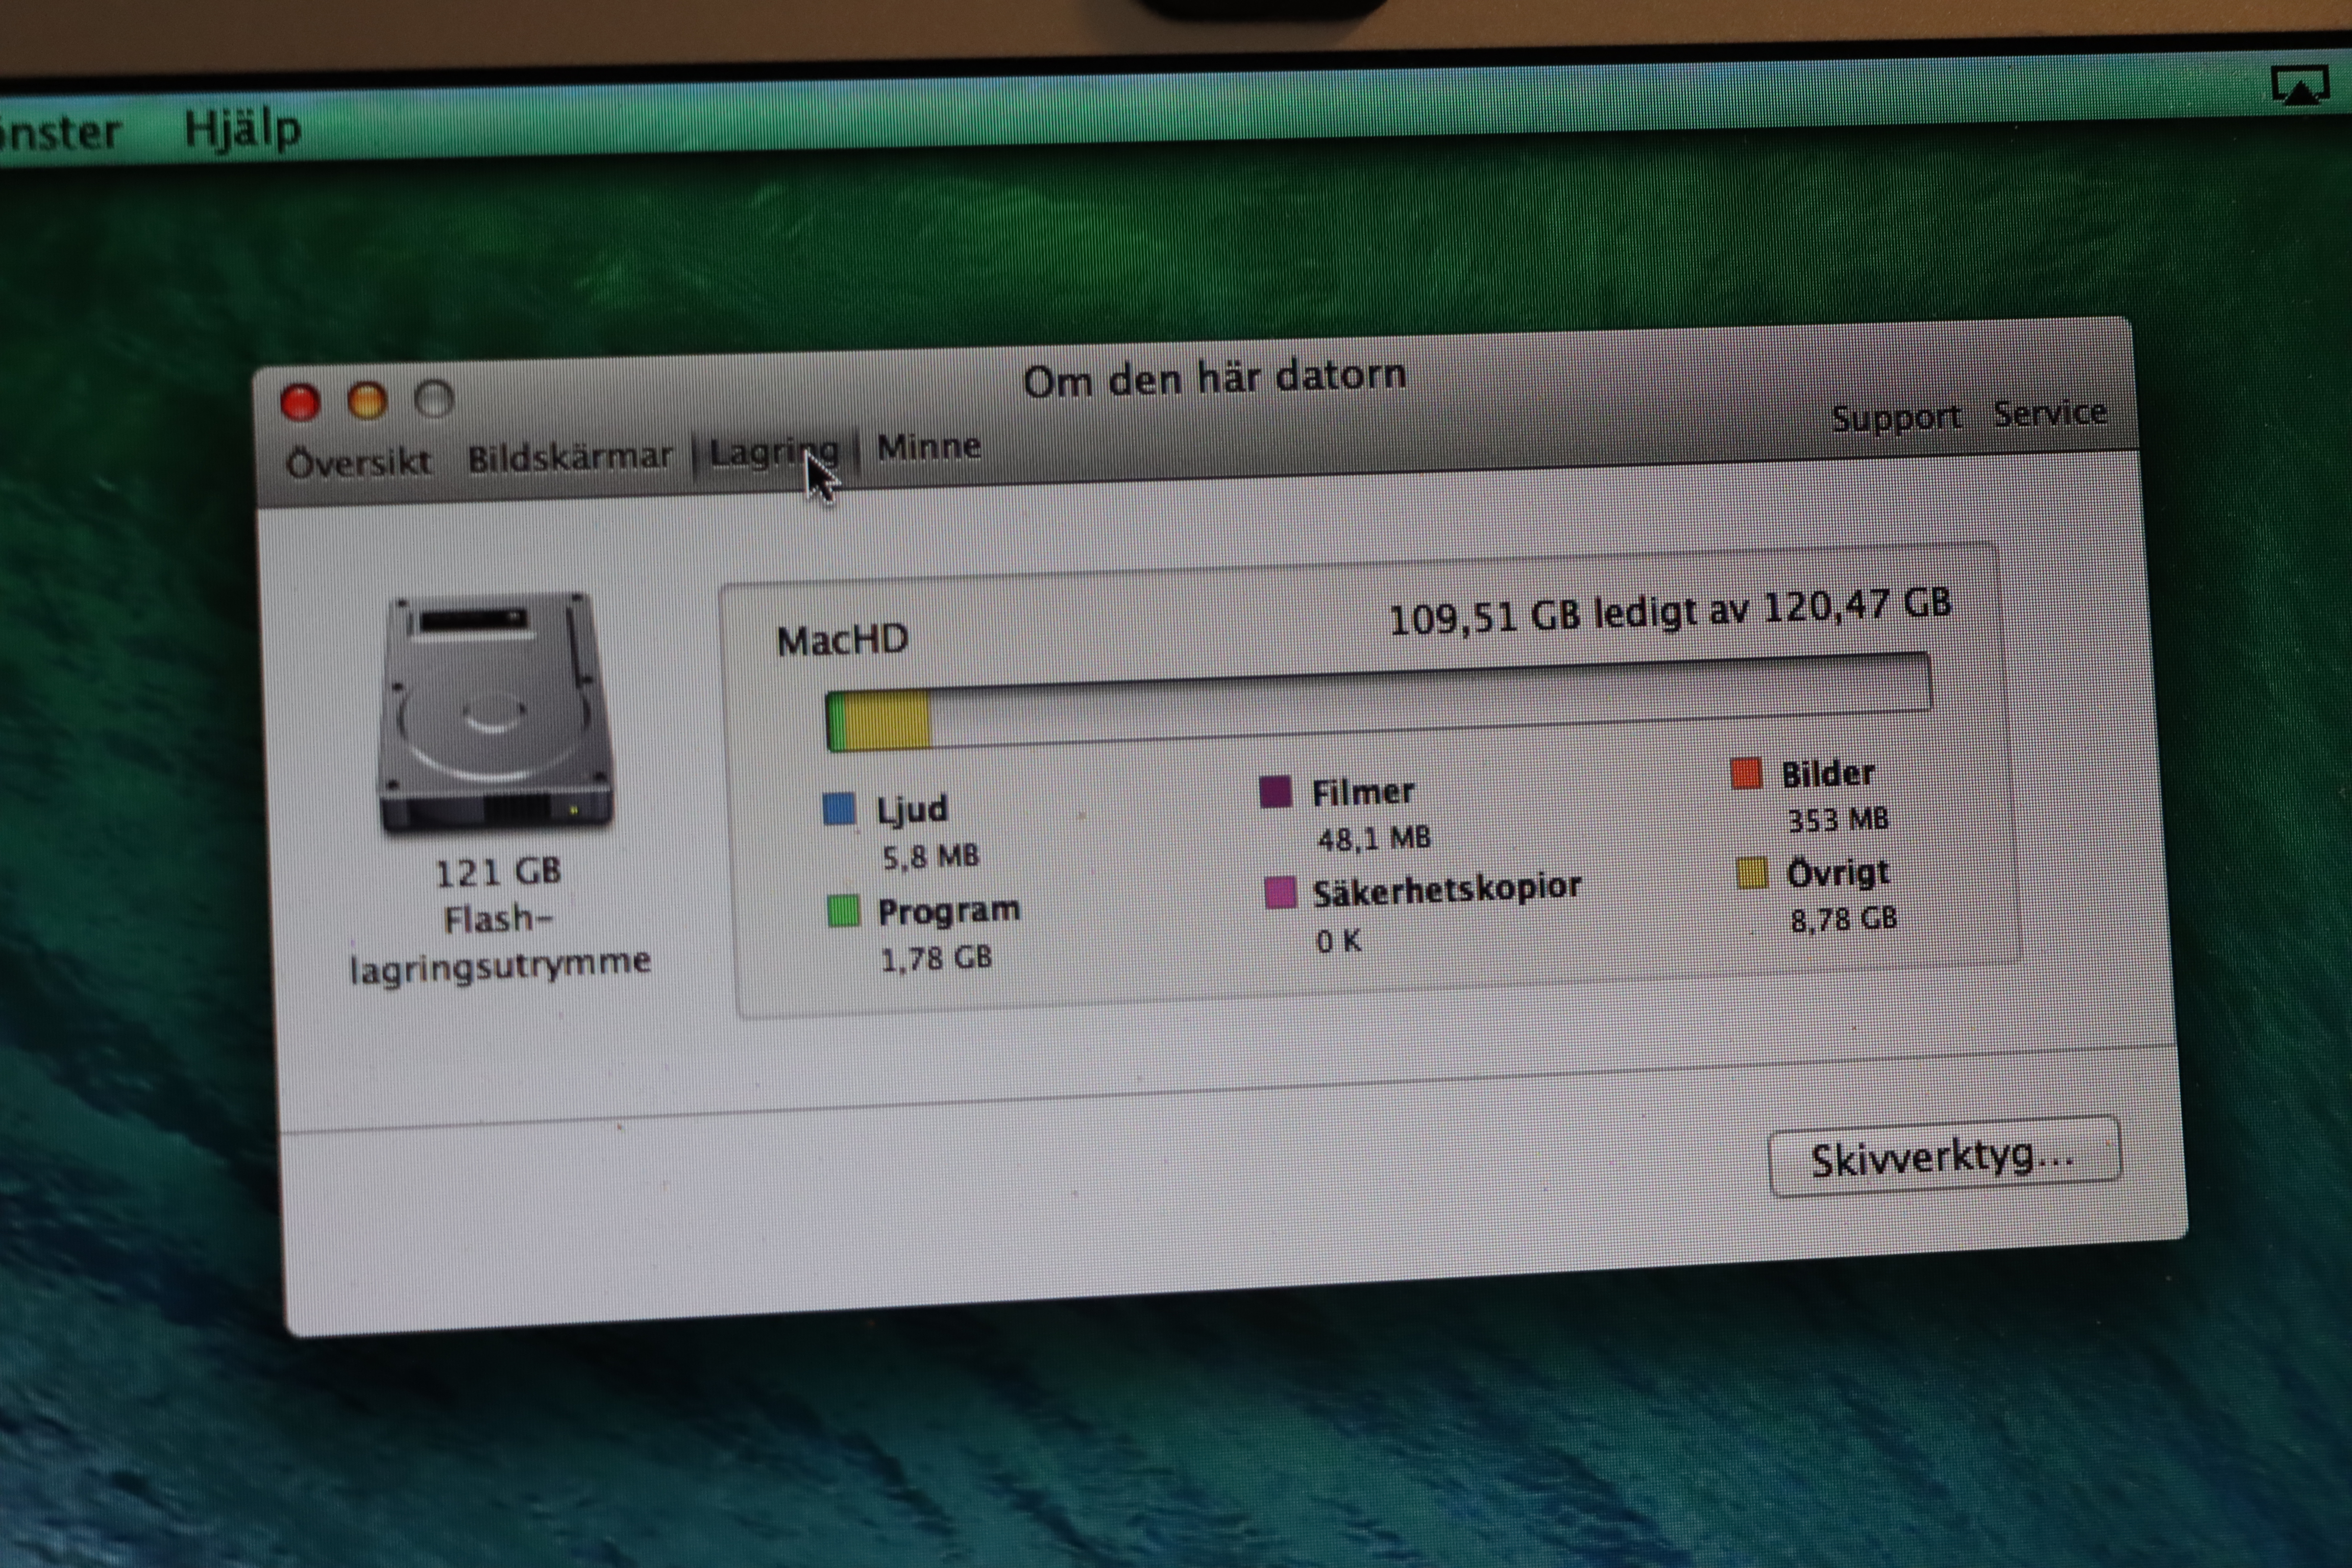The height and width of the screenshot is (1568, 2352).
Task: Switch to the Översikt tab
Action: (358, 462)
